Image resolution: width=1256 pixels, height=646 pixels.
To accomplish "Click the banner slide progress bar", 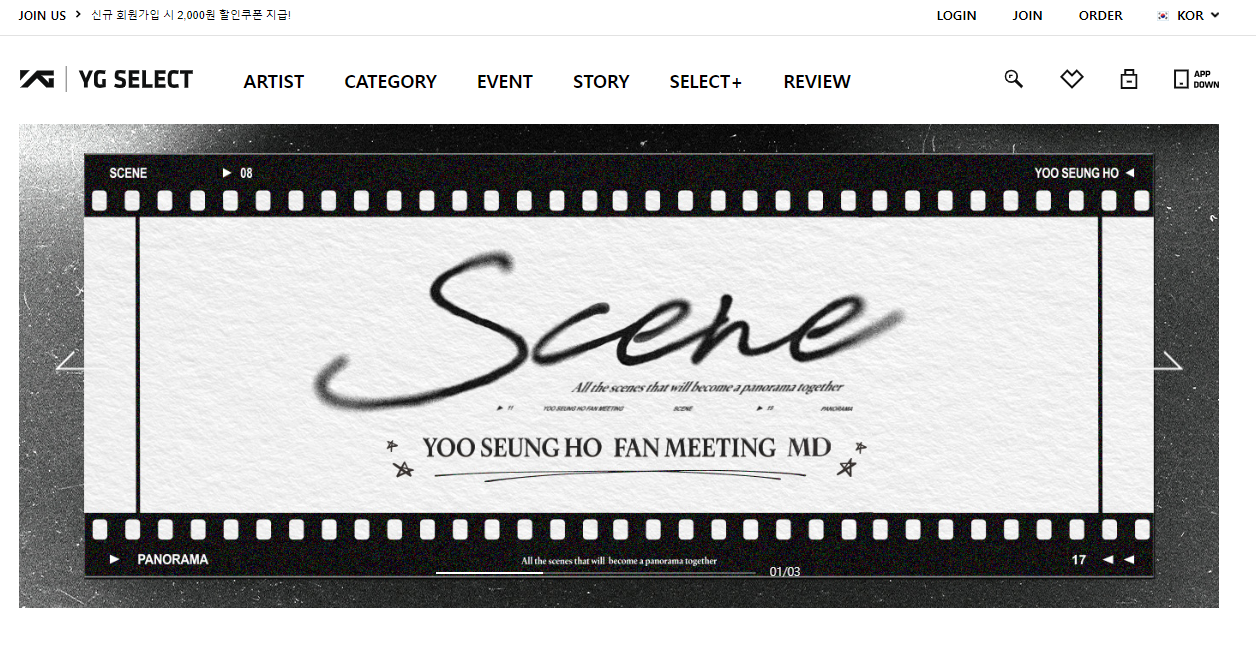I will [x=595, y=573].
